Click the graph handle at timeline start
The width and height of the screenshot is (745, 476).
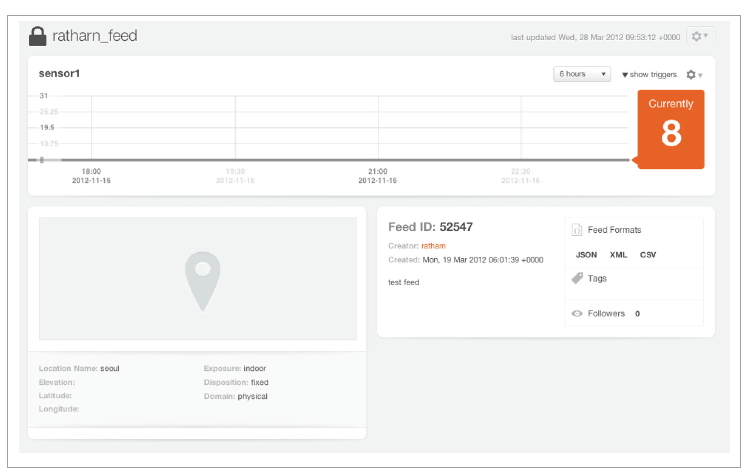point(41,160)
